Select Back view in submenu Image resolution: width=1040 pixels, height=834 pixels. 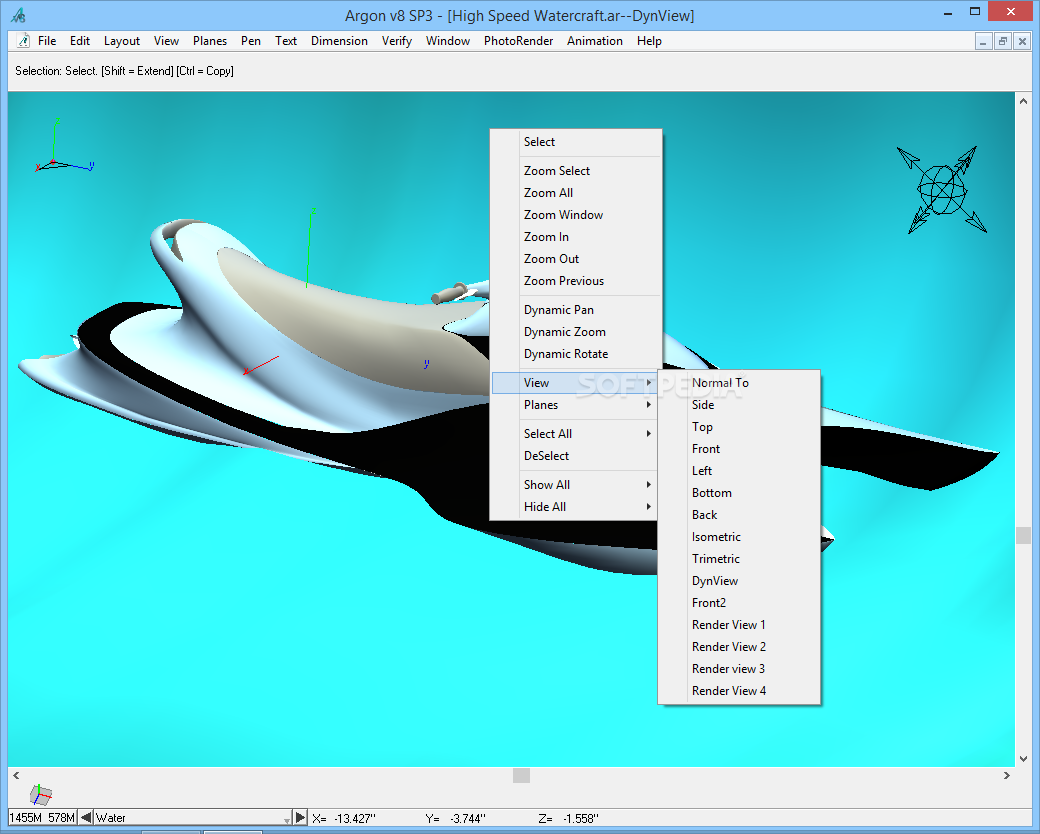coord(739,515)
